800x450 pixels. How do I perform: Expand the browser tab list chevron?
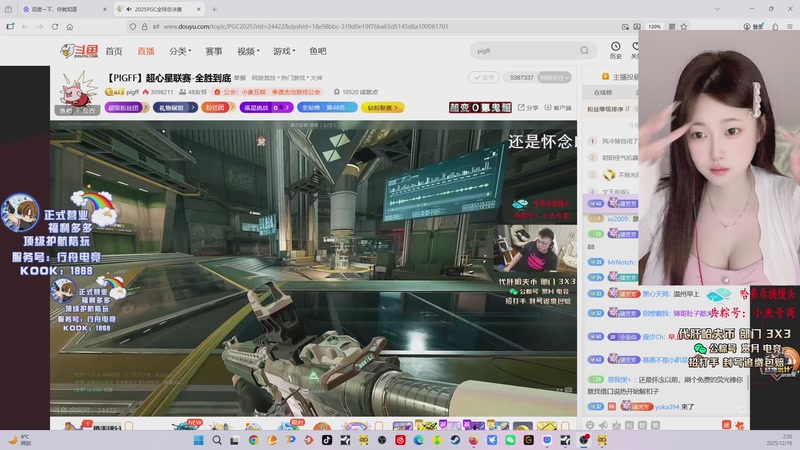[717, 9]
